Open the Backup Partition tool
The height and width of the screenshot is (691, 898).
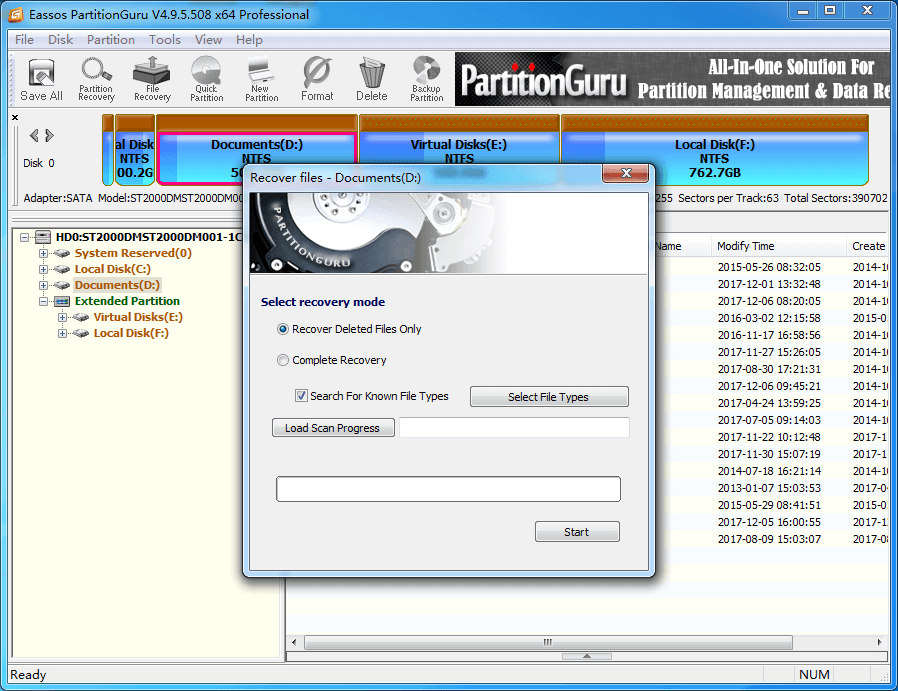(426, 79)
